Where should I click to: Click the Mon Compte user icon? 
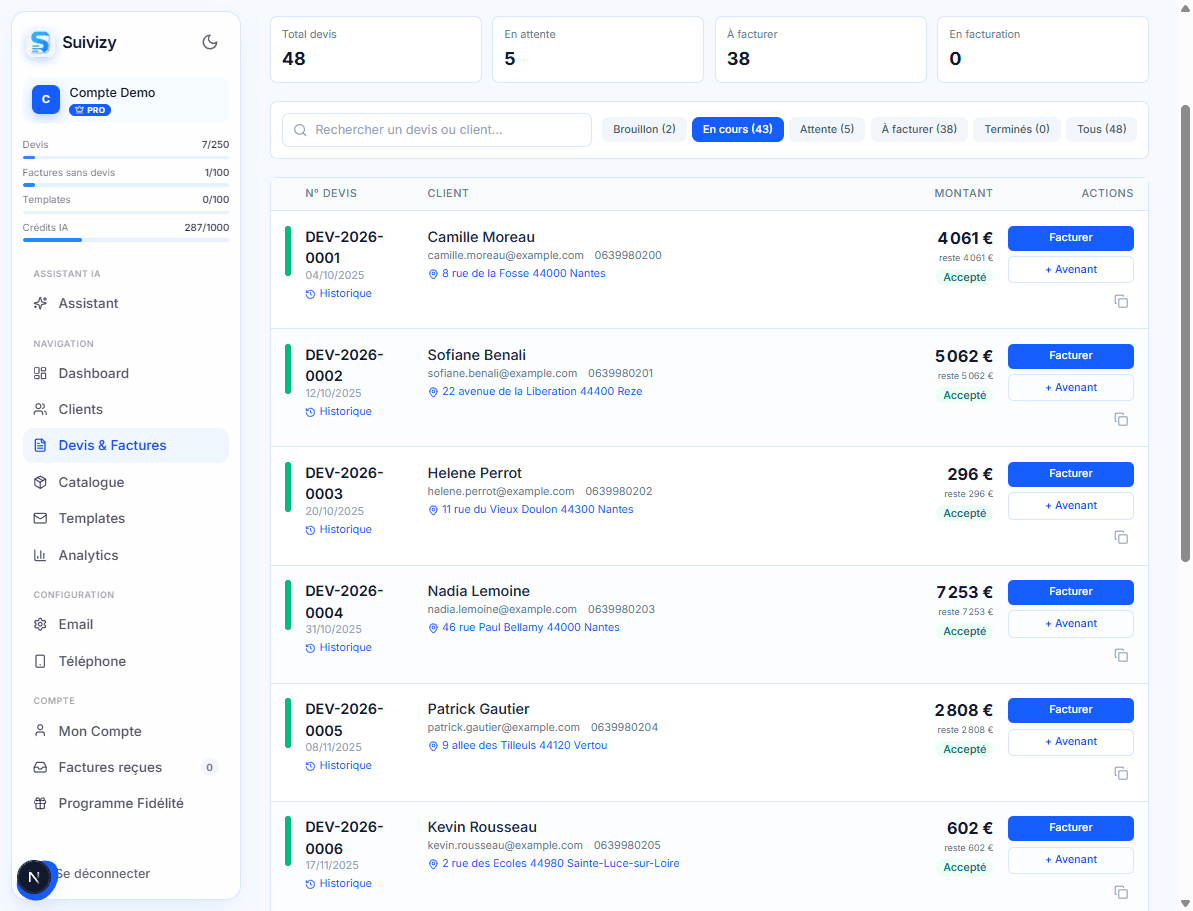coord(40,731)
